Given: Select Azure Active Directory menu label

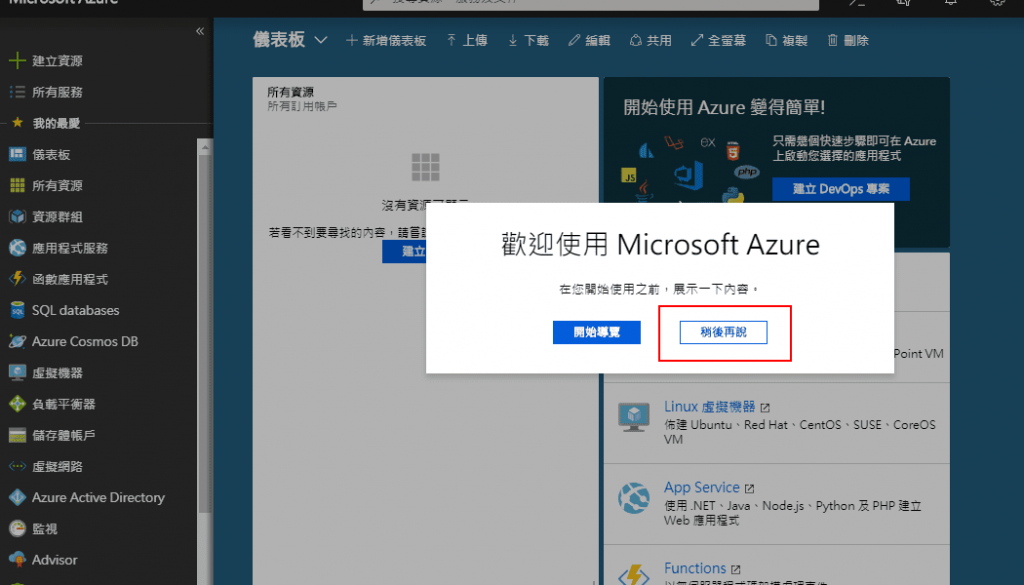Looking at the screenshot, I should [x=98, y=498].
